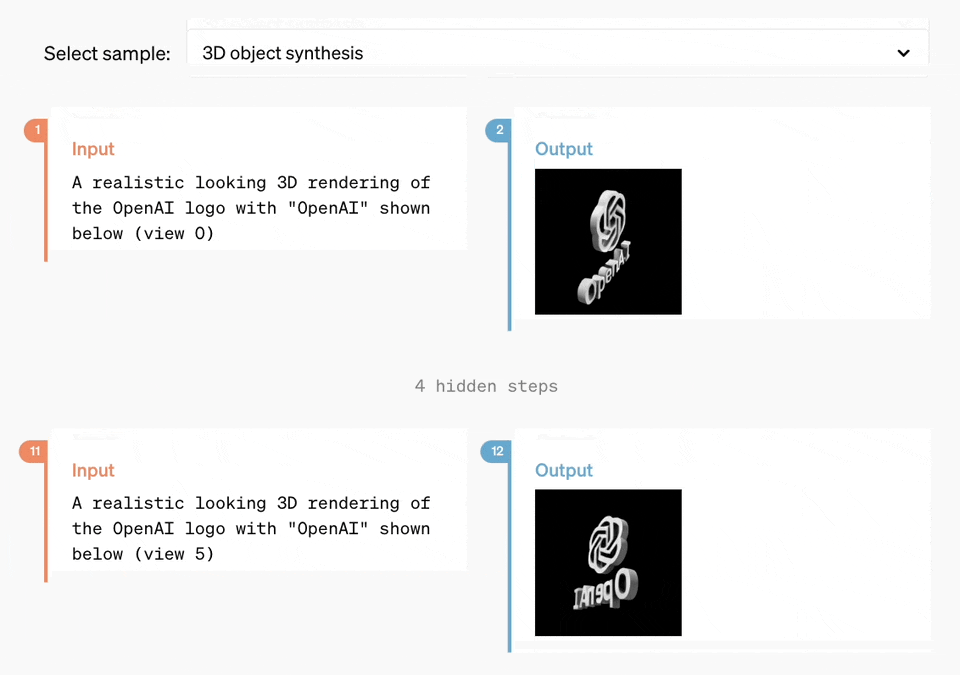Click the step 12 blue badge

496,451
